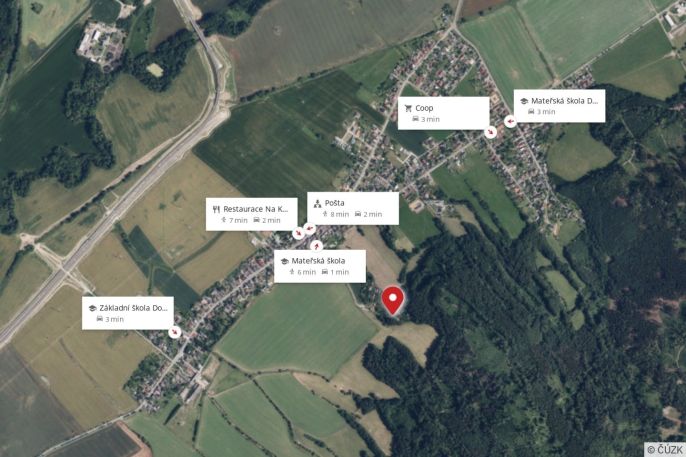The width and height of the screenshot is (686, 457).
Task: Click the arrow marker left of Mateřská škola D...
Action: point(509,121)
